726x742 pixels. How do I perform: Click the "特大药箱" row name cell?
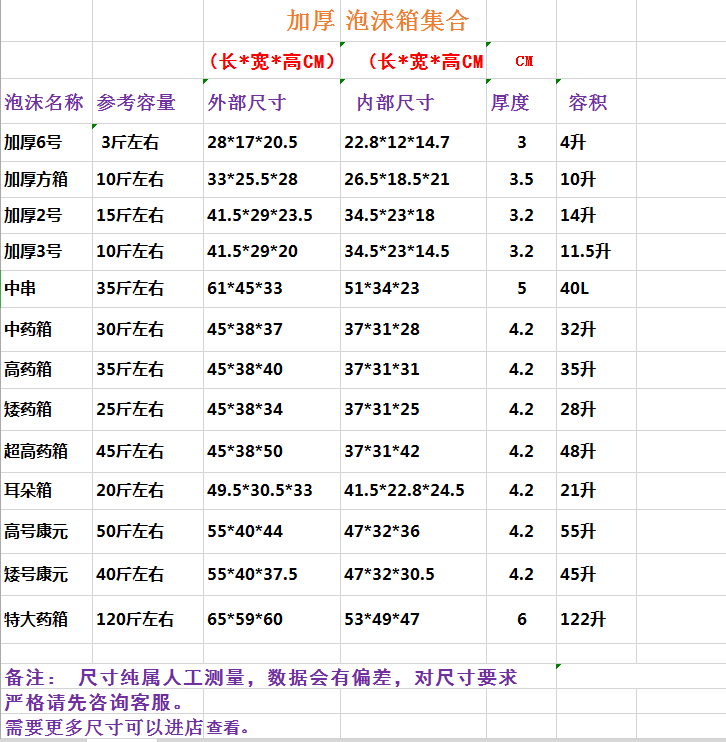point(37,619)
